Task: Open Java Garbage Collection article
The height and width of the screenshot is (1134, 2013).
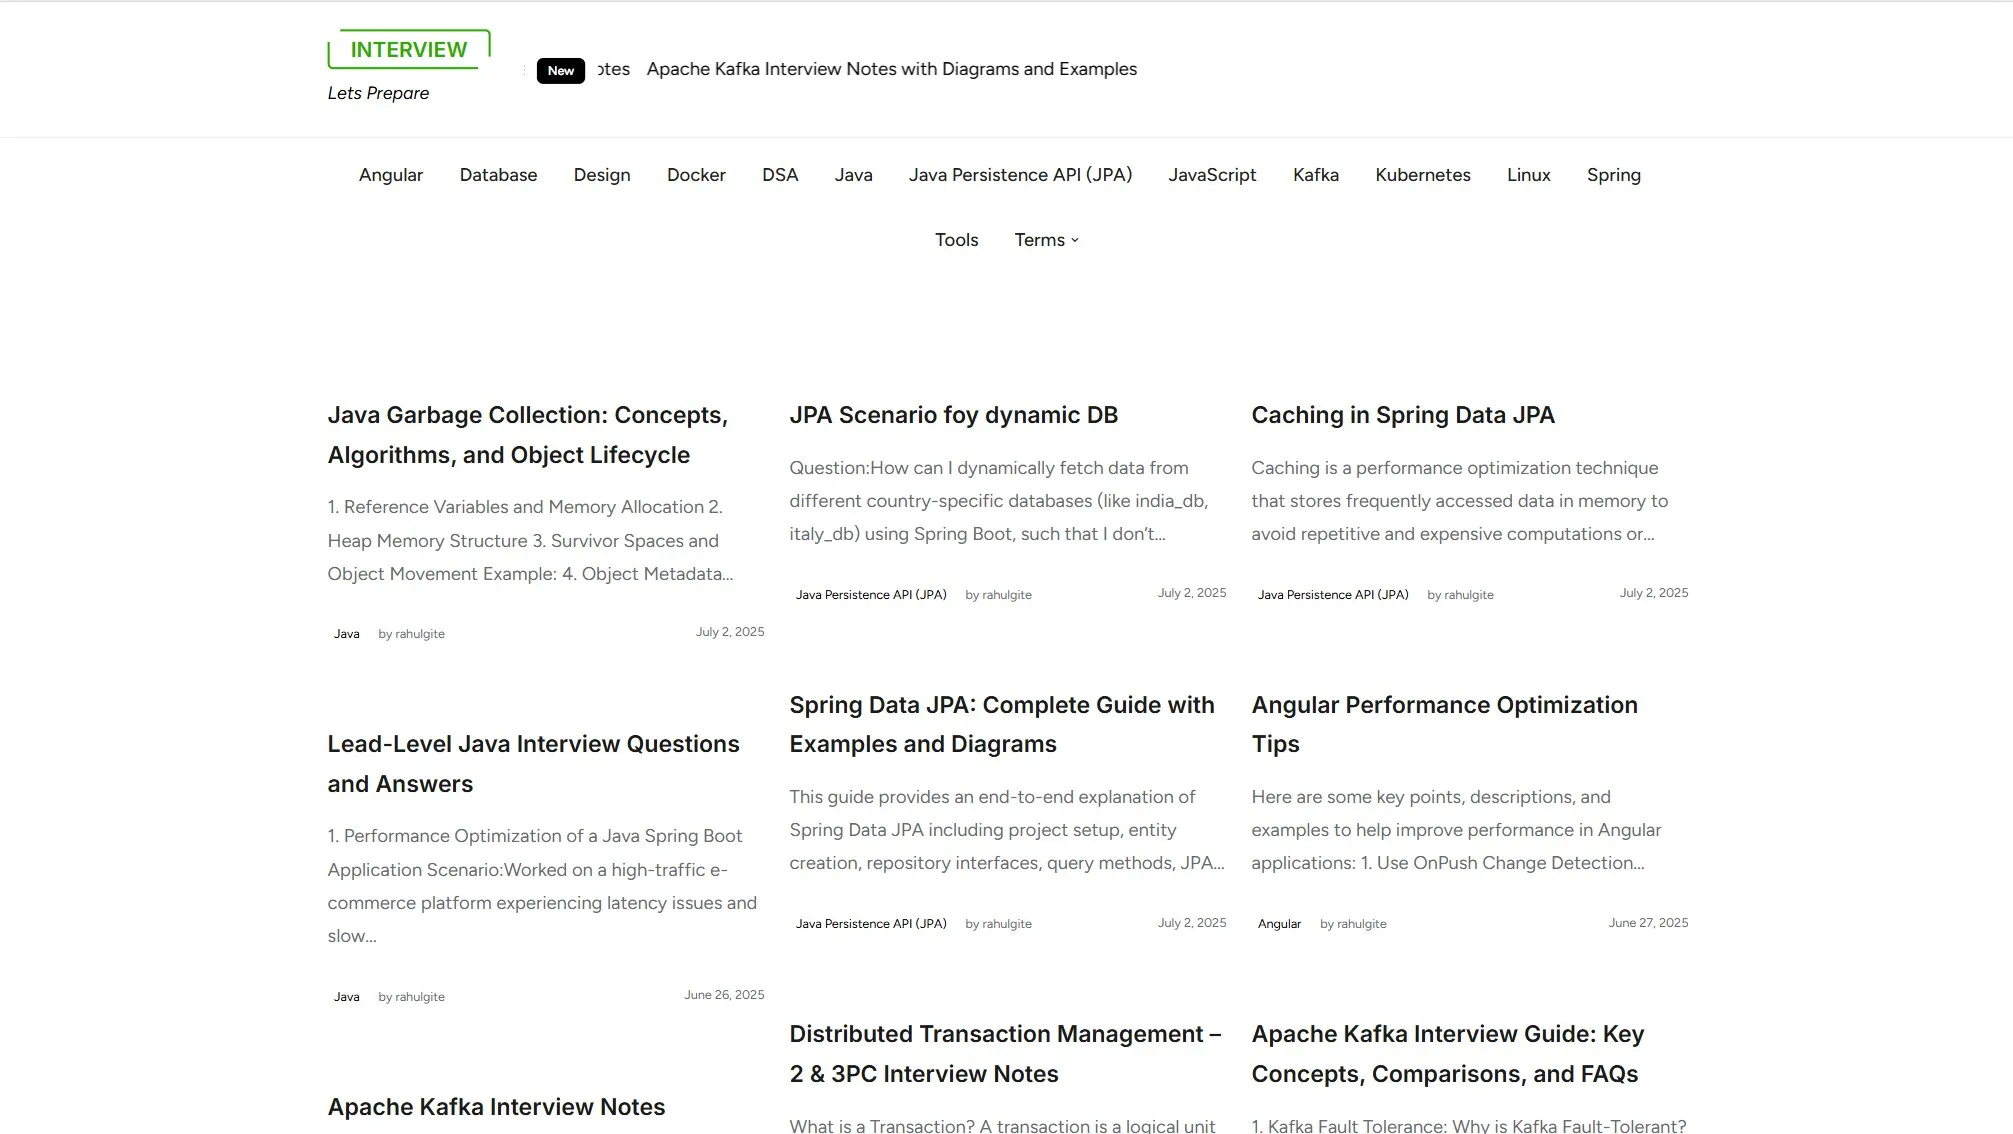Action: point(528,435)
